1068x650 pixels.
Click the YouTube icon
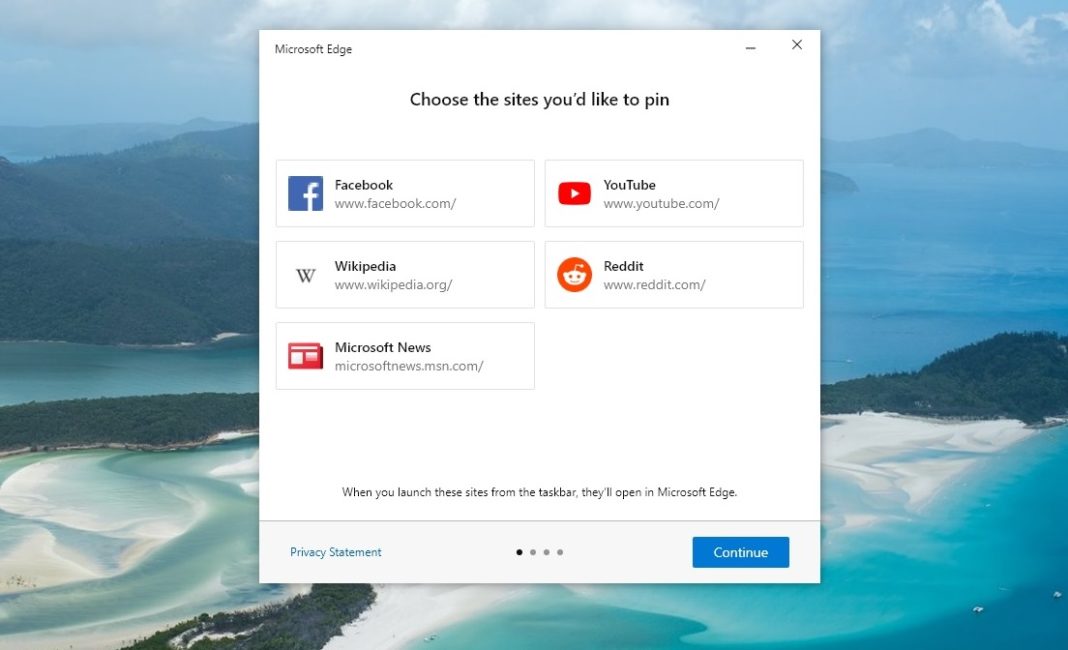pyautogui.click(x=573, y=193)
